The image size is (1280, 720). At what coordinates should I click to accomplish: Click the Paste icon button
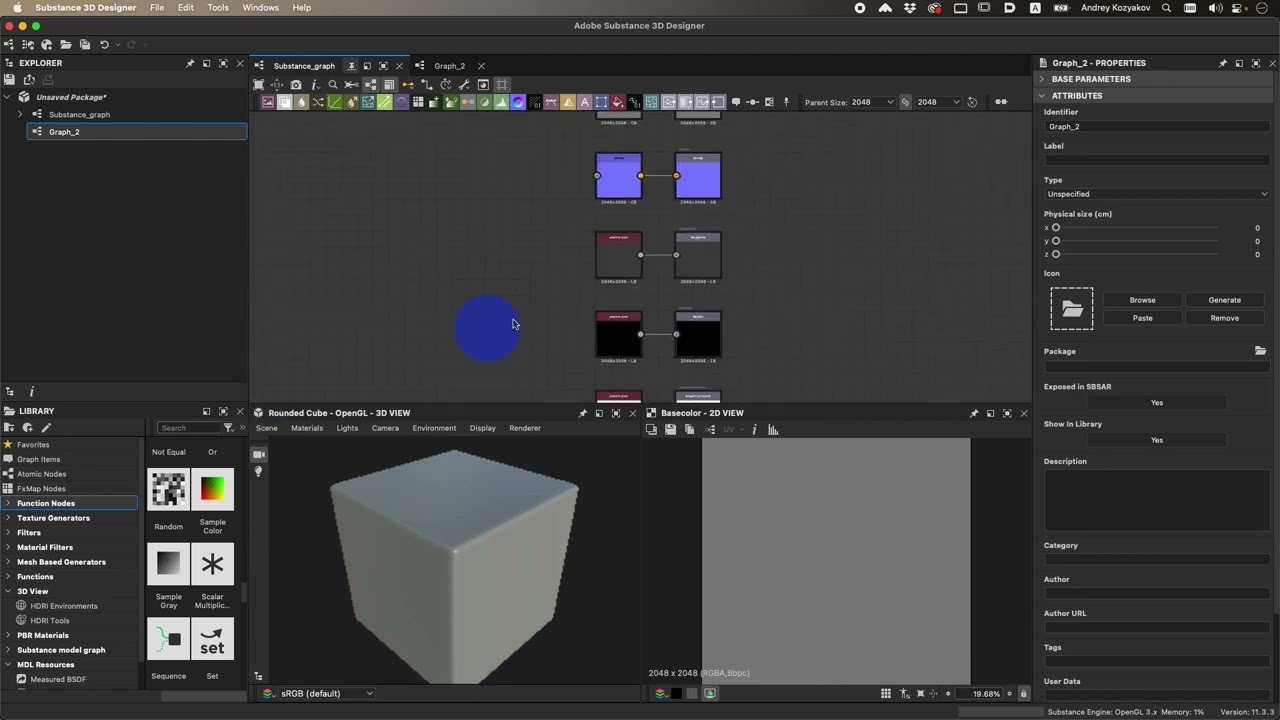1142,318
